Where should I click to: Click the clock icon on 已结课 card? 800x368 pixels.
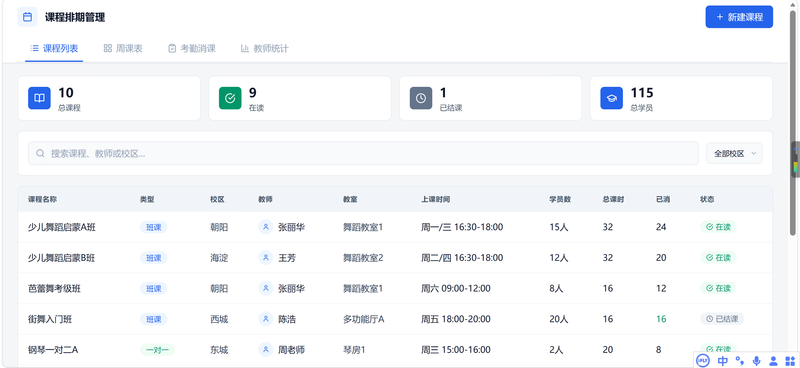tap(421, 98)
